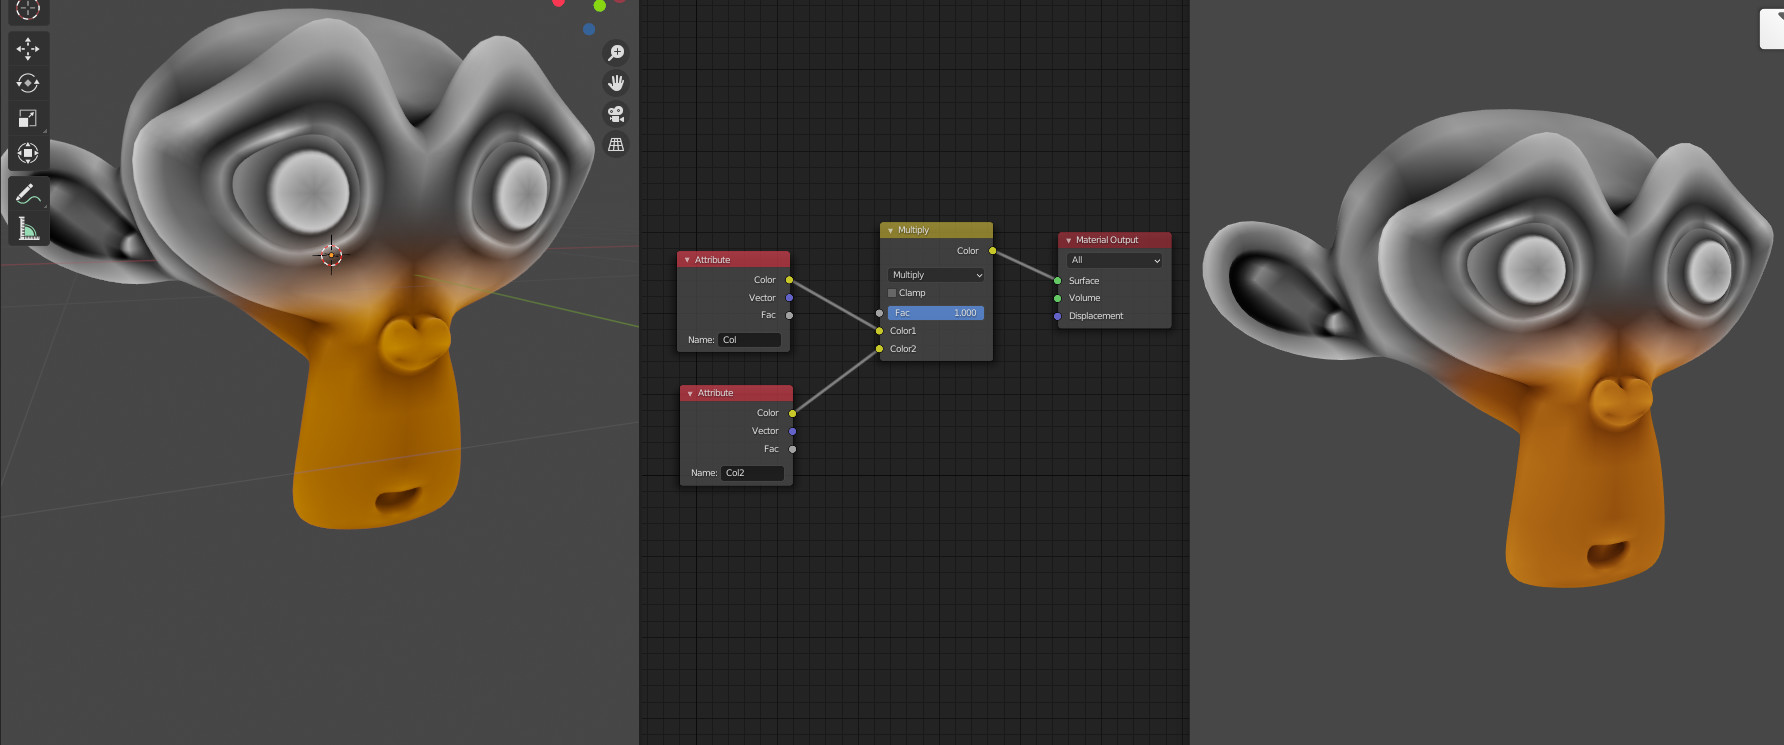Viewport: 1784px width, 745px height.
Task: Open the Multiply blend type dropdown
Action: coord(936,275)
